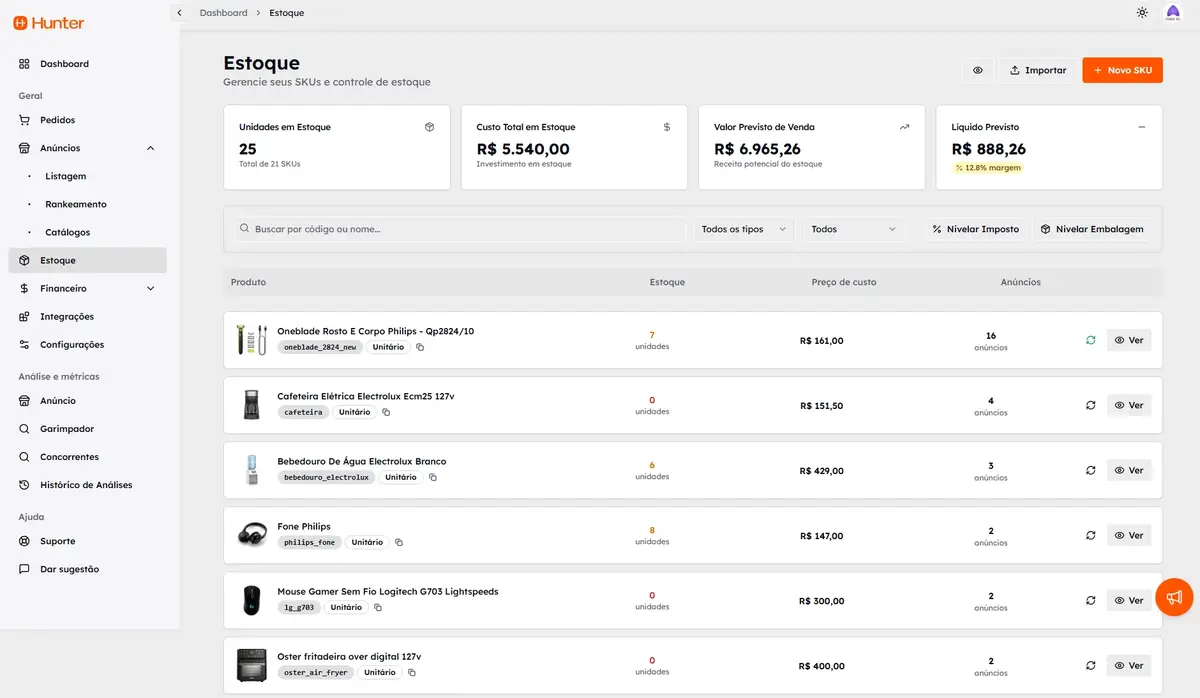Go to Rankeamento submenu item

point(75,204)
